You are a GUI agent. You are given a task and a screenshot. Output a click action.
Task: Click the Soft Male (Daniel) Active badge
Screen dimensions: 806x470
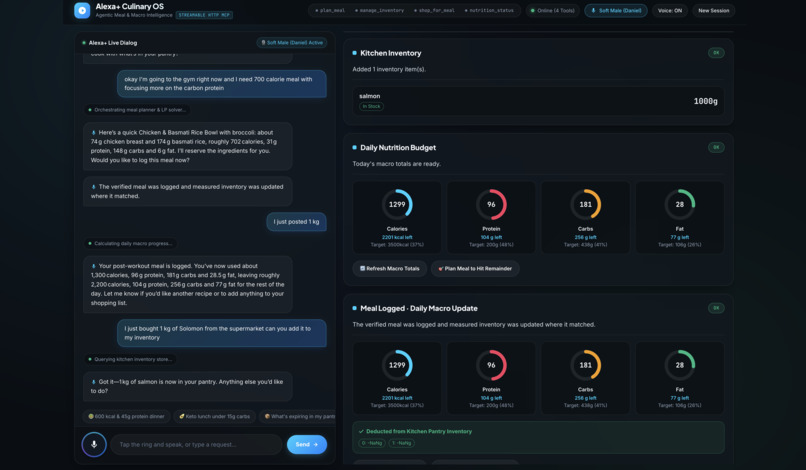[x=291, y=43]
